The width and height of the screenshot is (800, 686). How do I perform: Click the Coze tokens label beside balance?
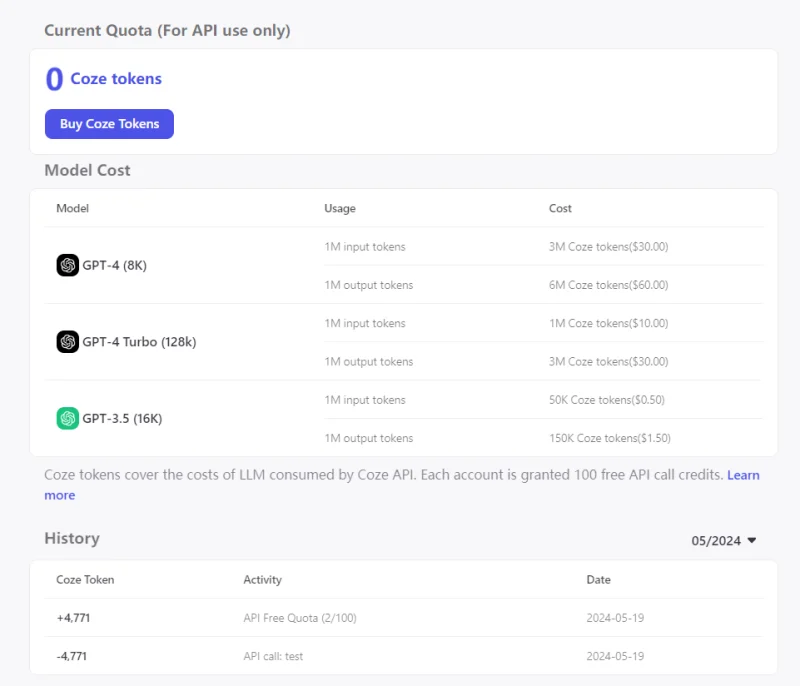116,79
